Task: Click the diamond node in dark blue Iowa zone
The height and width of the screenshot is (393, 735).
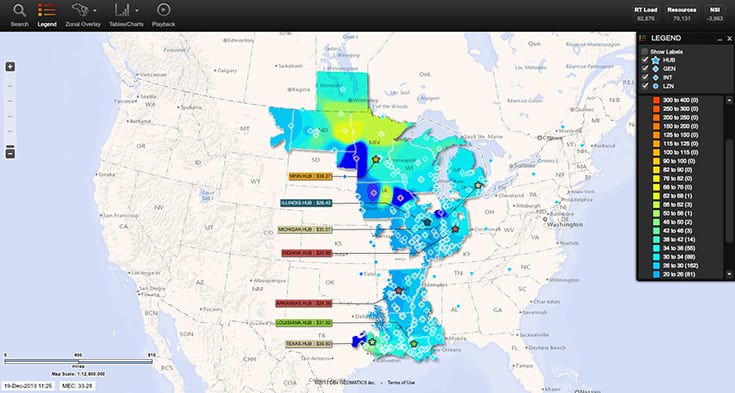Action: [401, 198]
